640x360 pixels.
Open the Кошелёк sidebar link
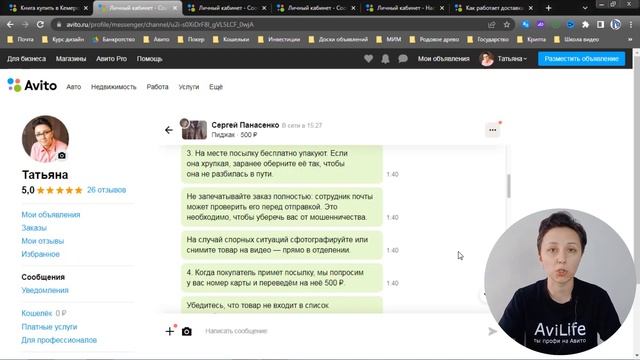click(37, 313)
